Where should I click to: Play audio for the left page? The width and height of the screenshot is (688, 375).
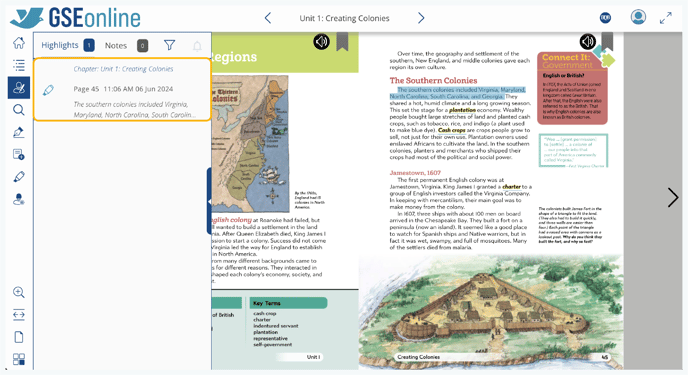point(321,42)
